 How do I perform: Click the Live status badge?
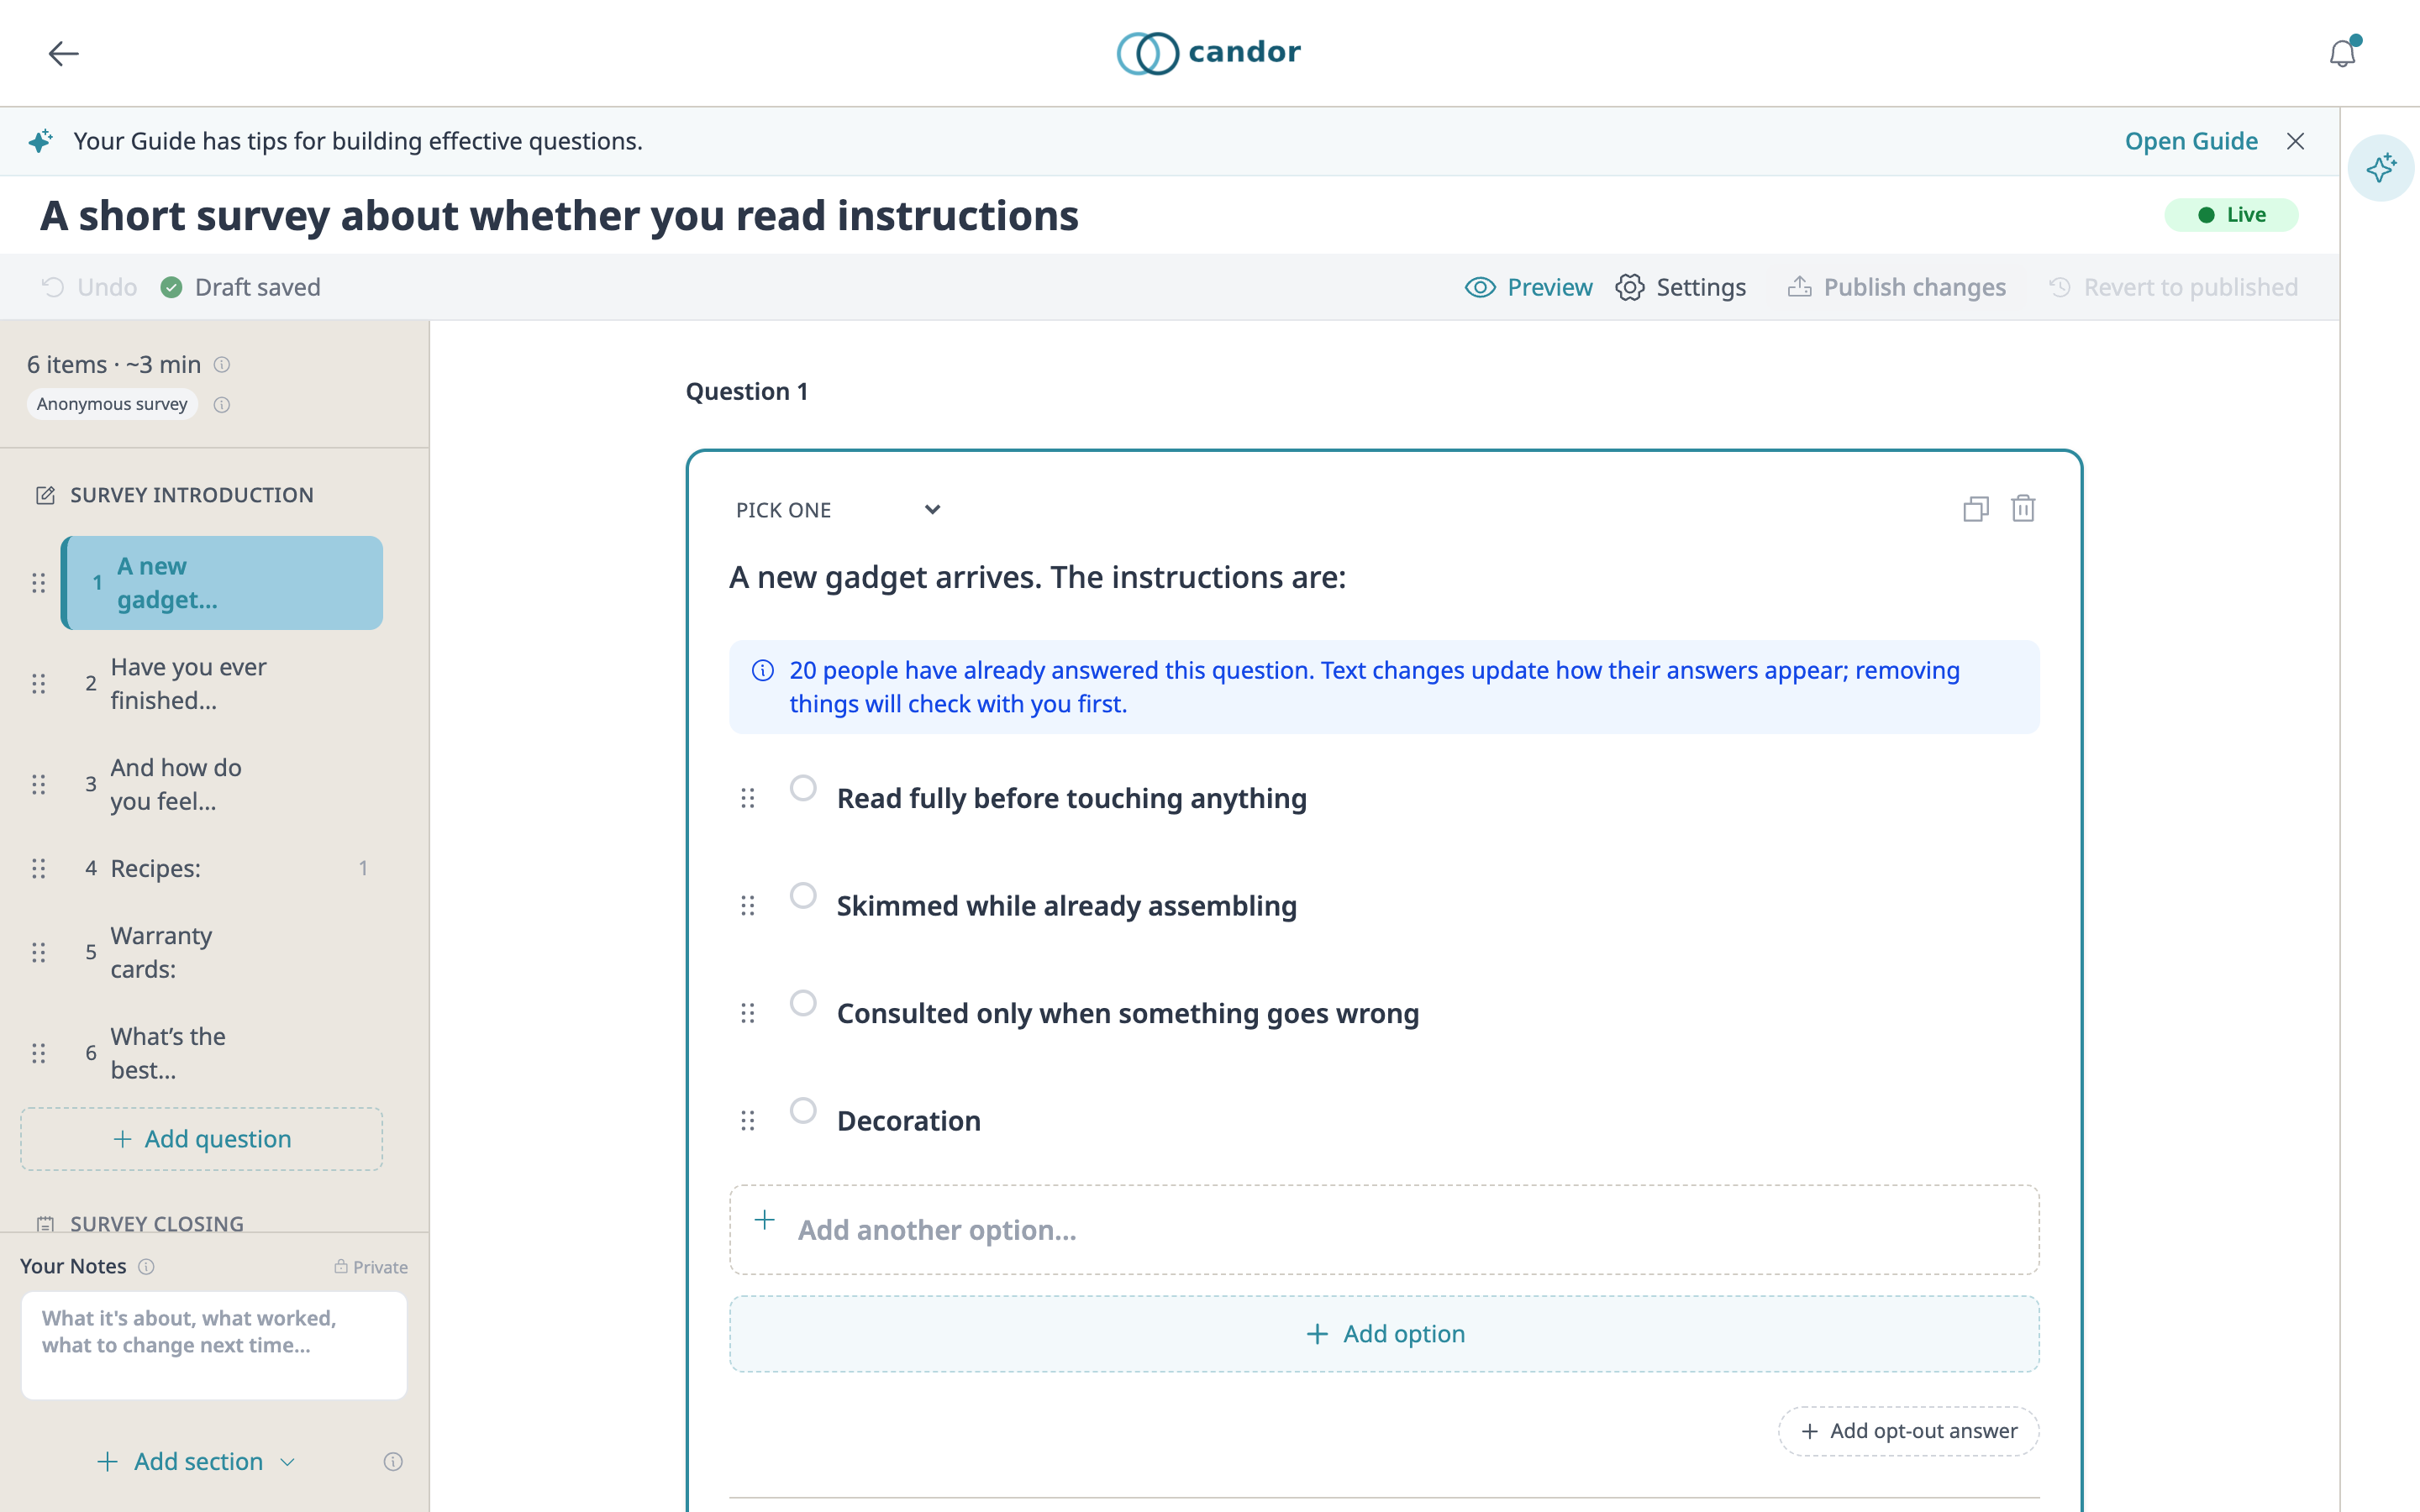click(x=2231, y=215)
